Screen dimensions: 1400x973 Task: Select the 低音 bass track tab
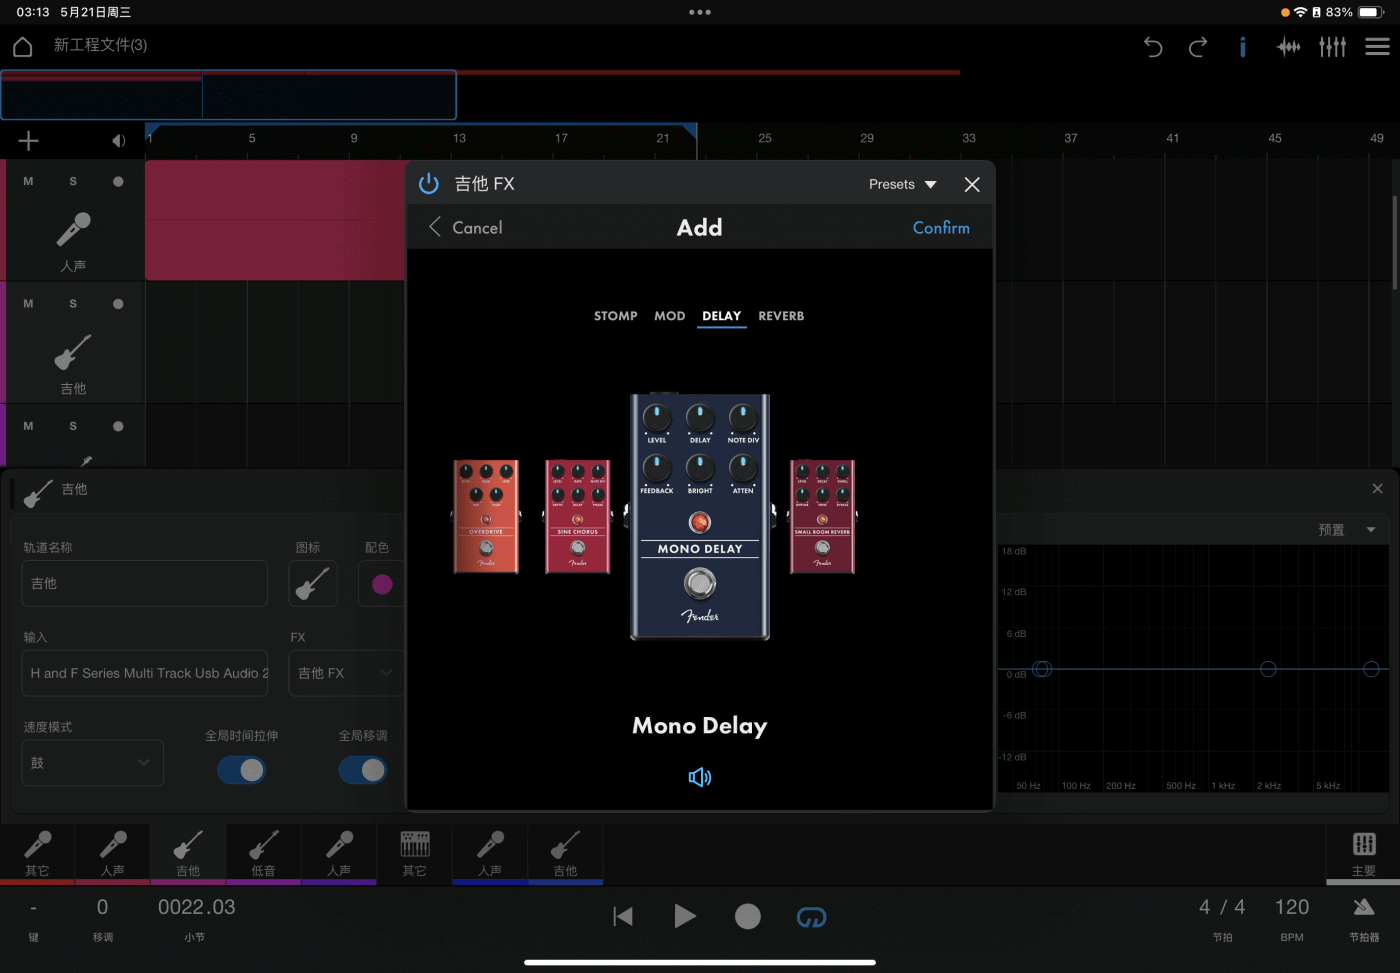point(263,853)
